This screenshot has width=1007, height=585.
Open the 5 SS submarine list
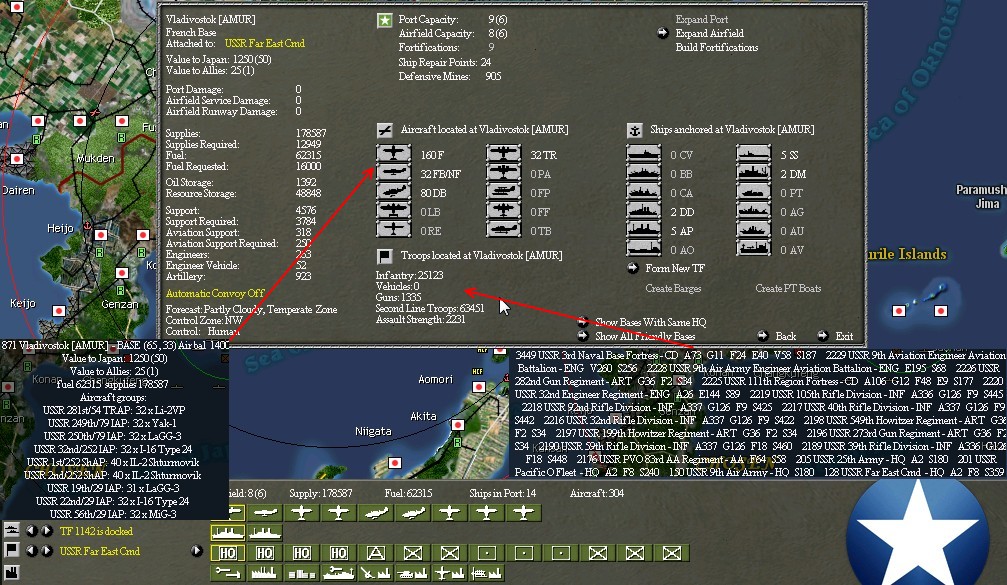[x=753, y=154]
